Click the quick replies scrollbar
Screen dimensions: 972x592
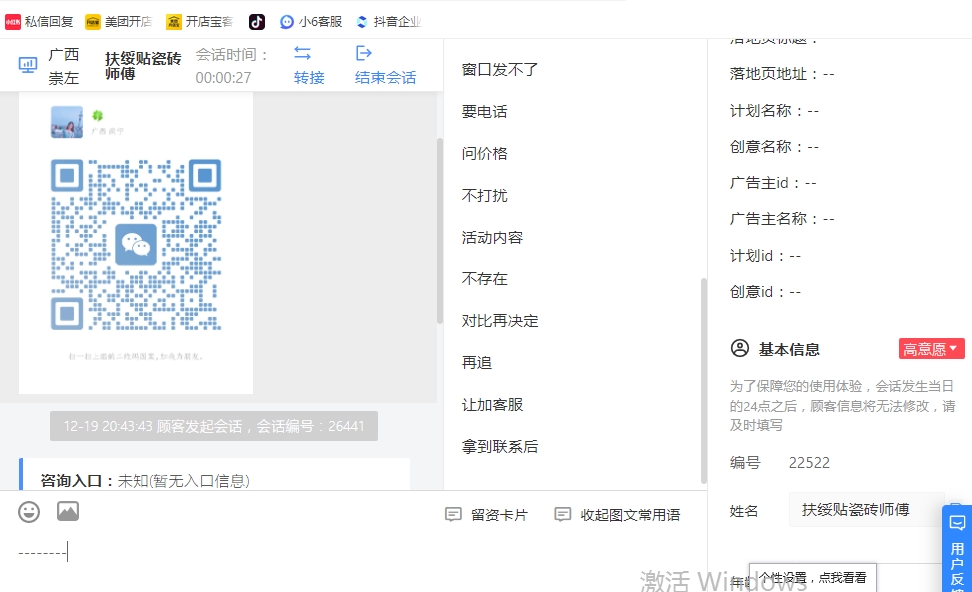tap(704, 380)
